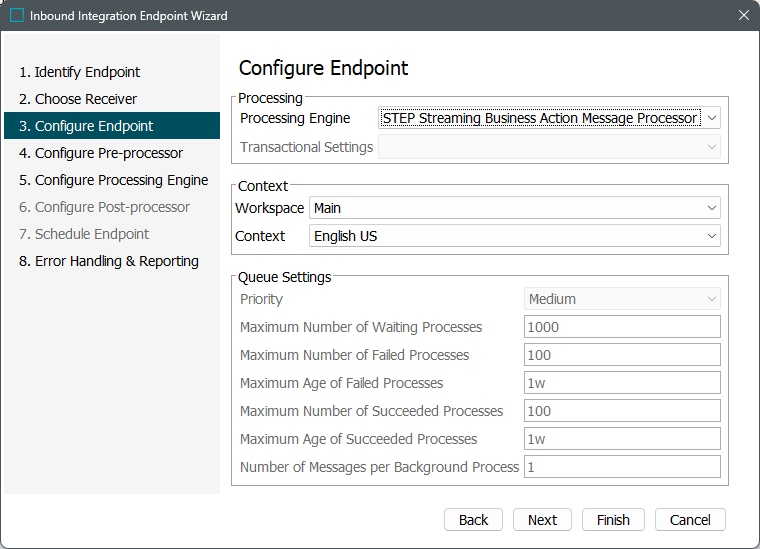Jump to Configure Pre-processor step
Viewport: 760px width, 549px height.
click(101, 153)
